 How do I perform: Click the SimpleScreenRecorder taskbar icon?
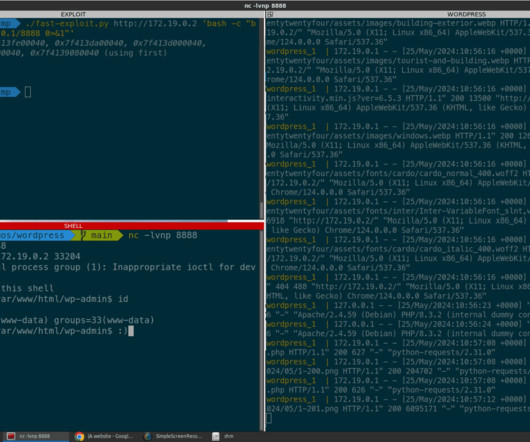tap(148, 436)
